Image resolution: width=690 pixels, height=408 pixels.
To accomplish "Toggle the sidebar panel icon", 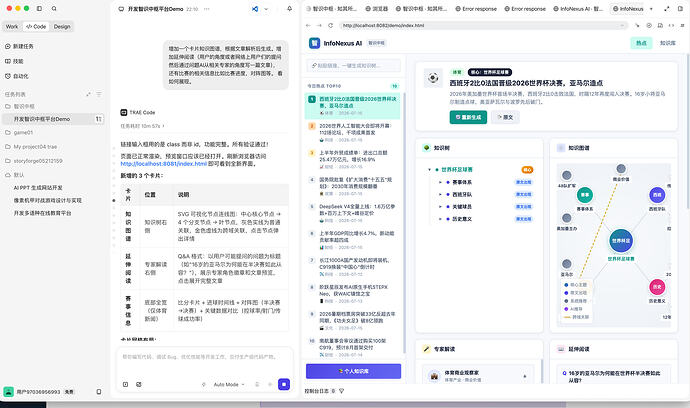I will pyautogui.click(x=39, y=8).
